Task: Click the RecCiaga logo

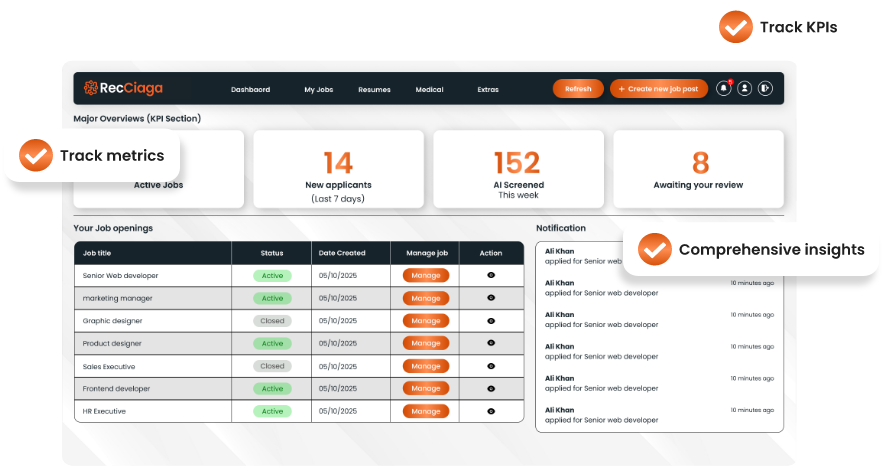Action: pos(123,88)
